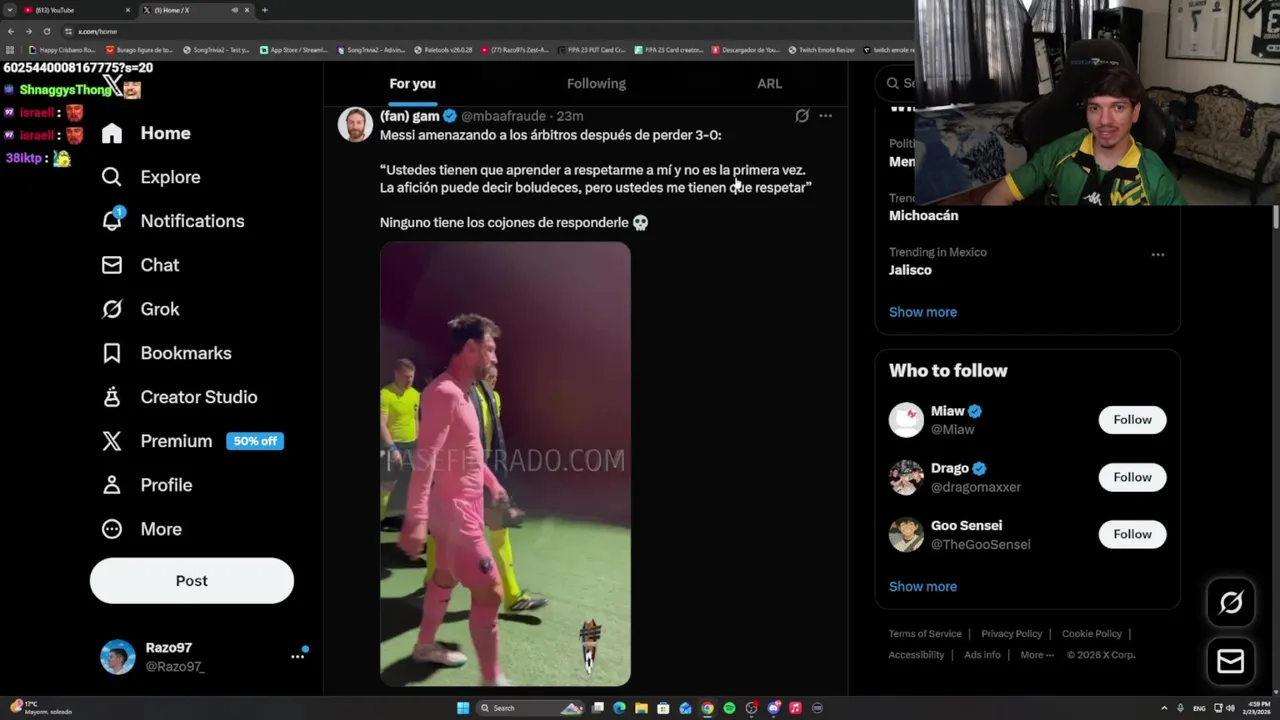1280x720 pixels.
Task: Open Razo97 account switcher dots
Action: pos(297,656)
